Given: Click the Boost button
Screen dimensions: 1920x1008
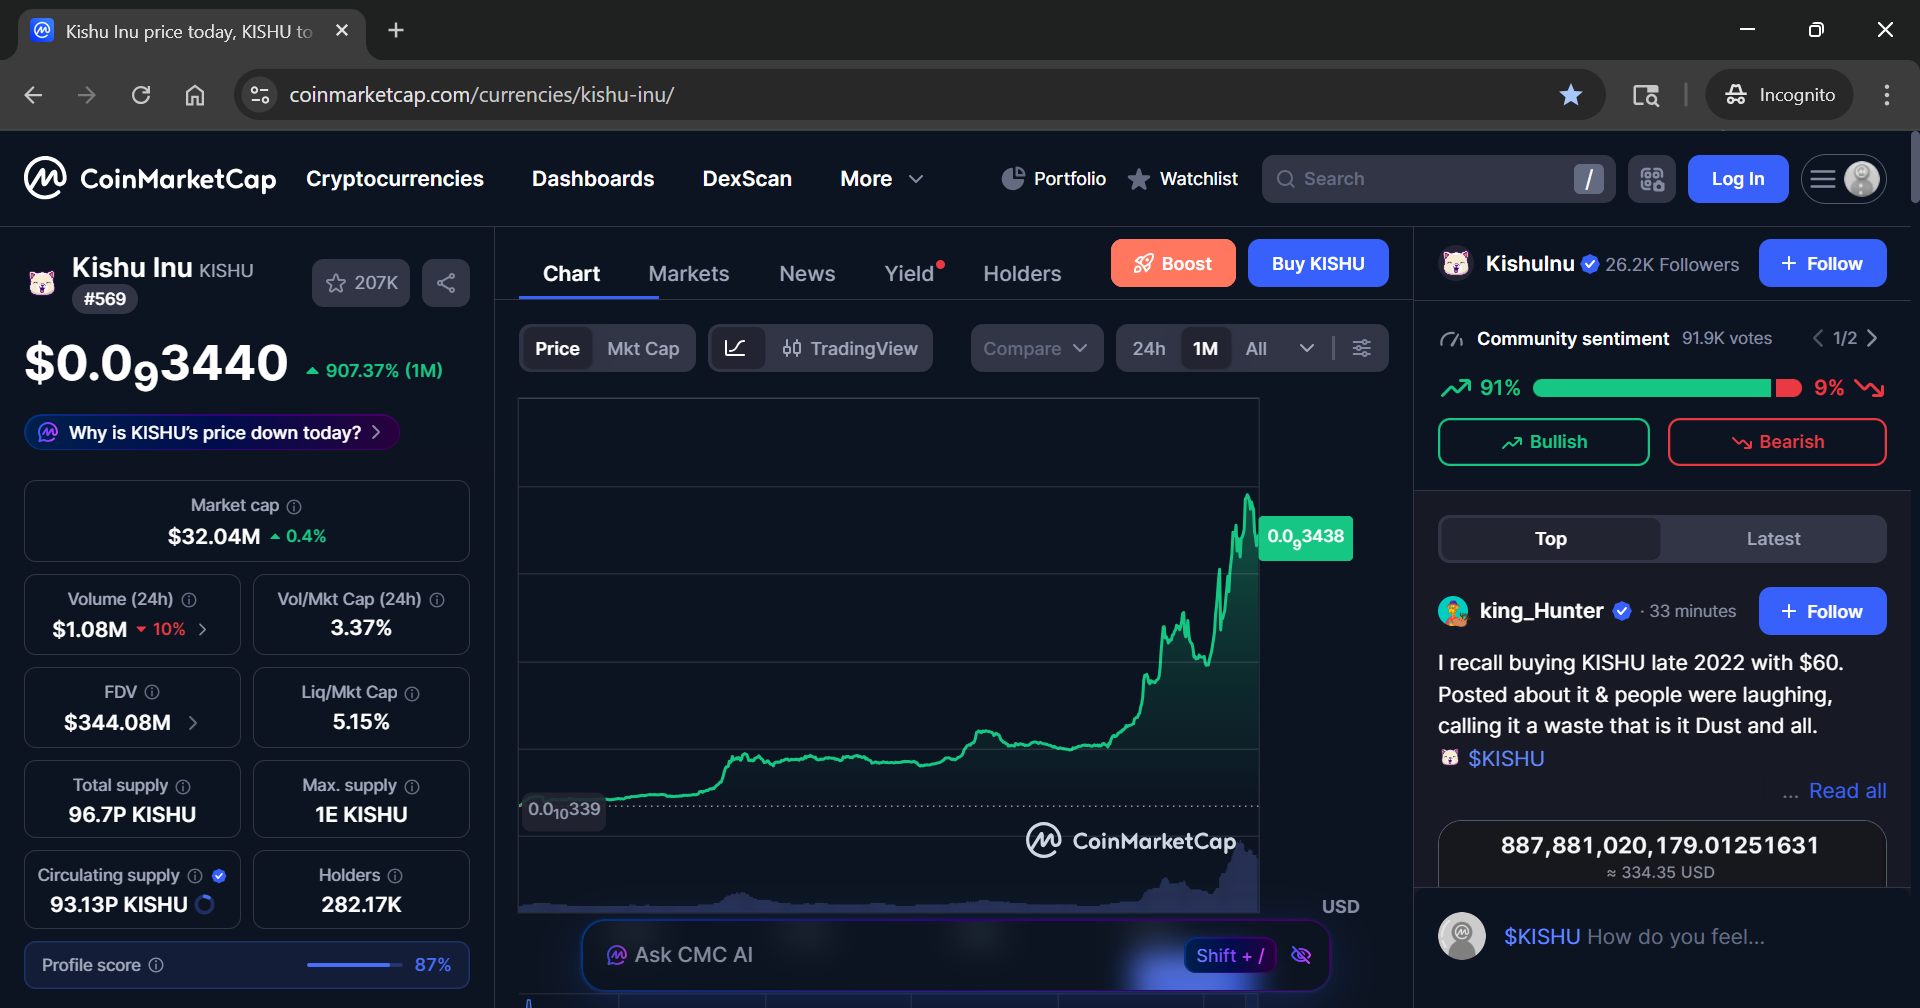Looking at the screenshot, I should tap(1173, 263).
